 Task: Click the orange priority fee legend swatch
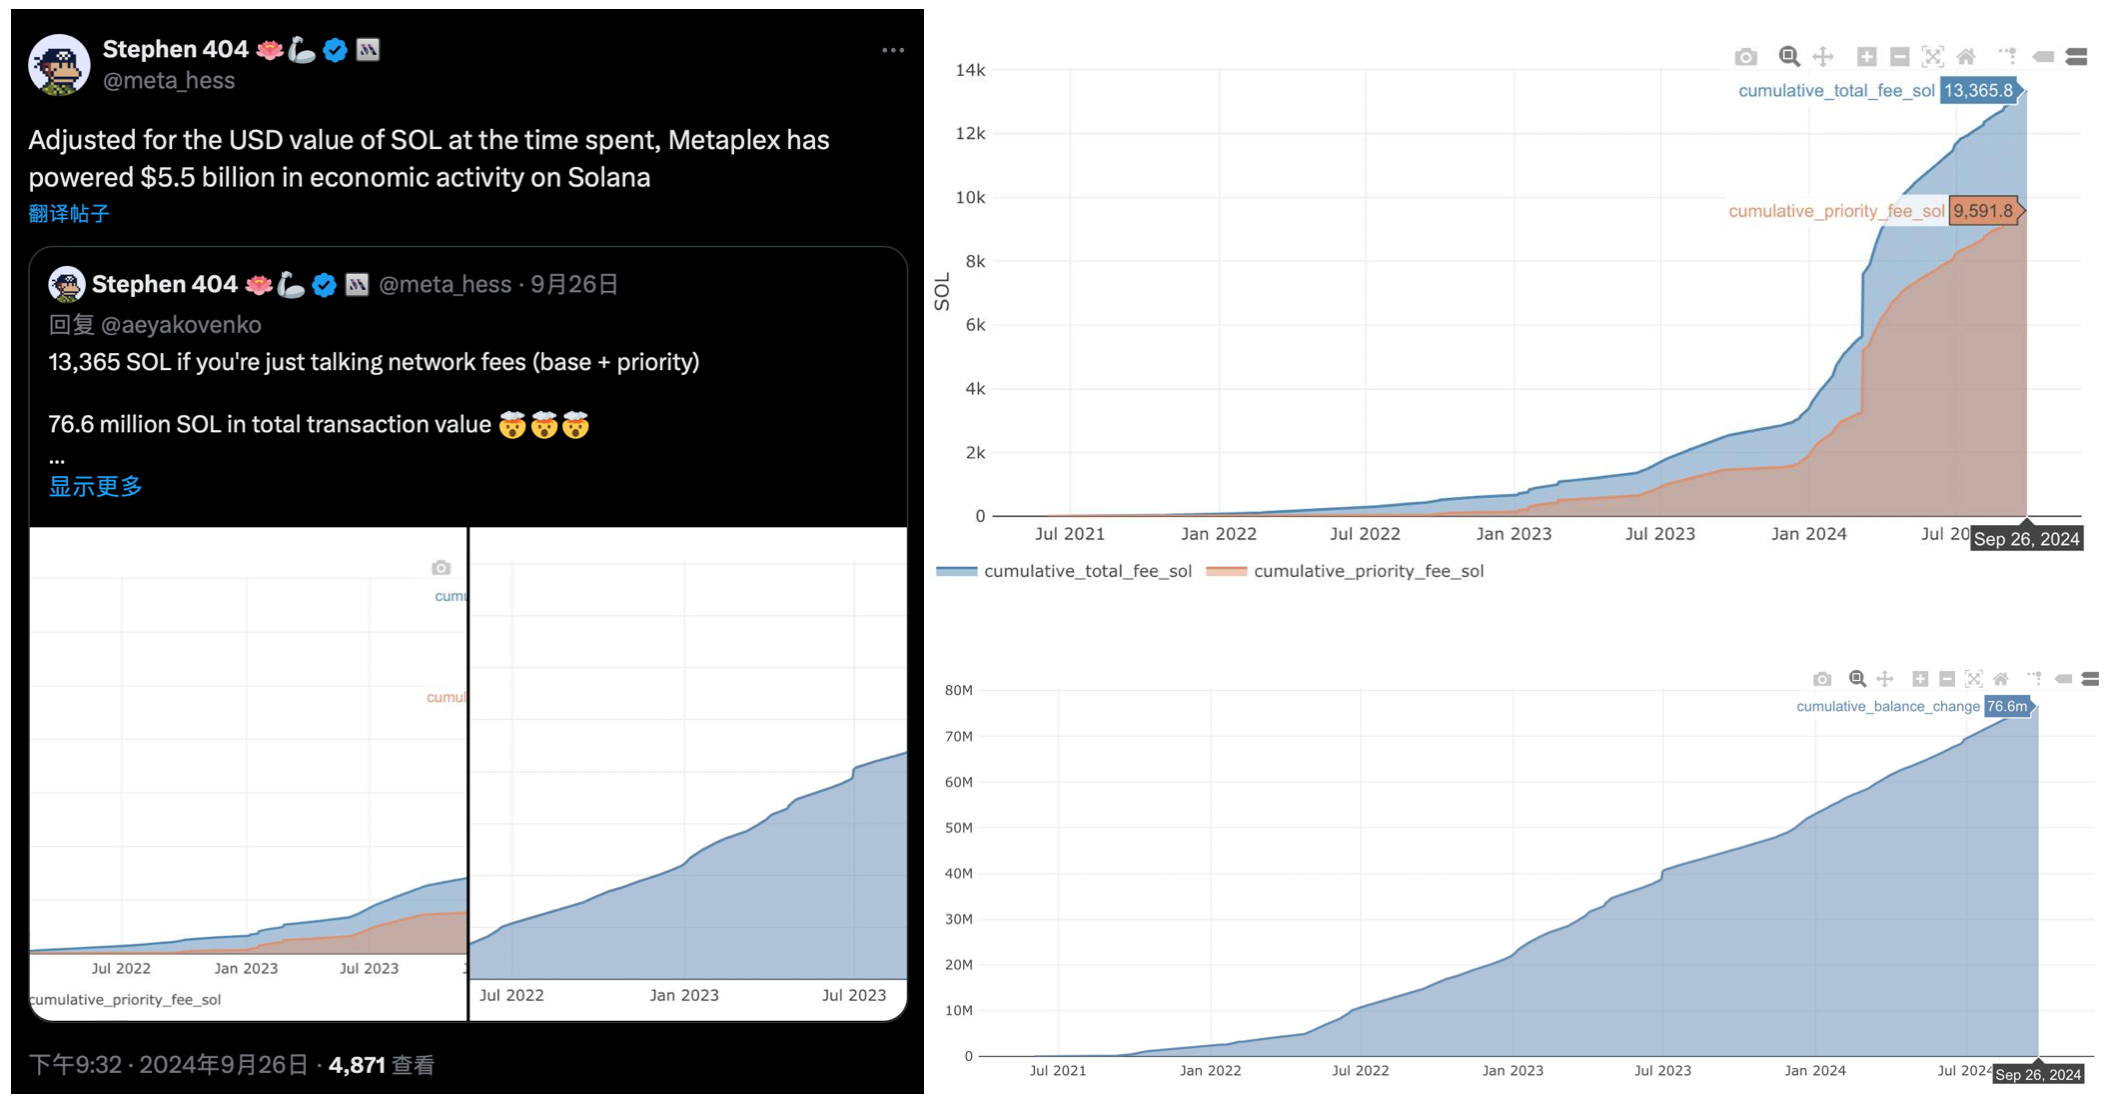click(x=1226, y=571)
